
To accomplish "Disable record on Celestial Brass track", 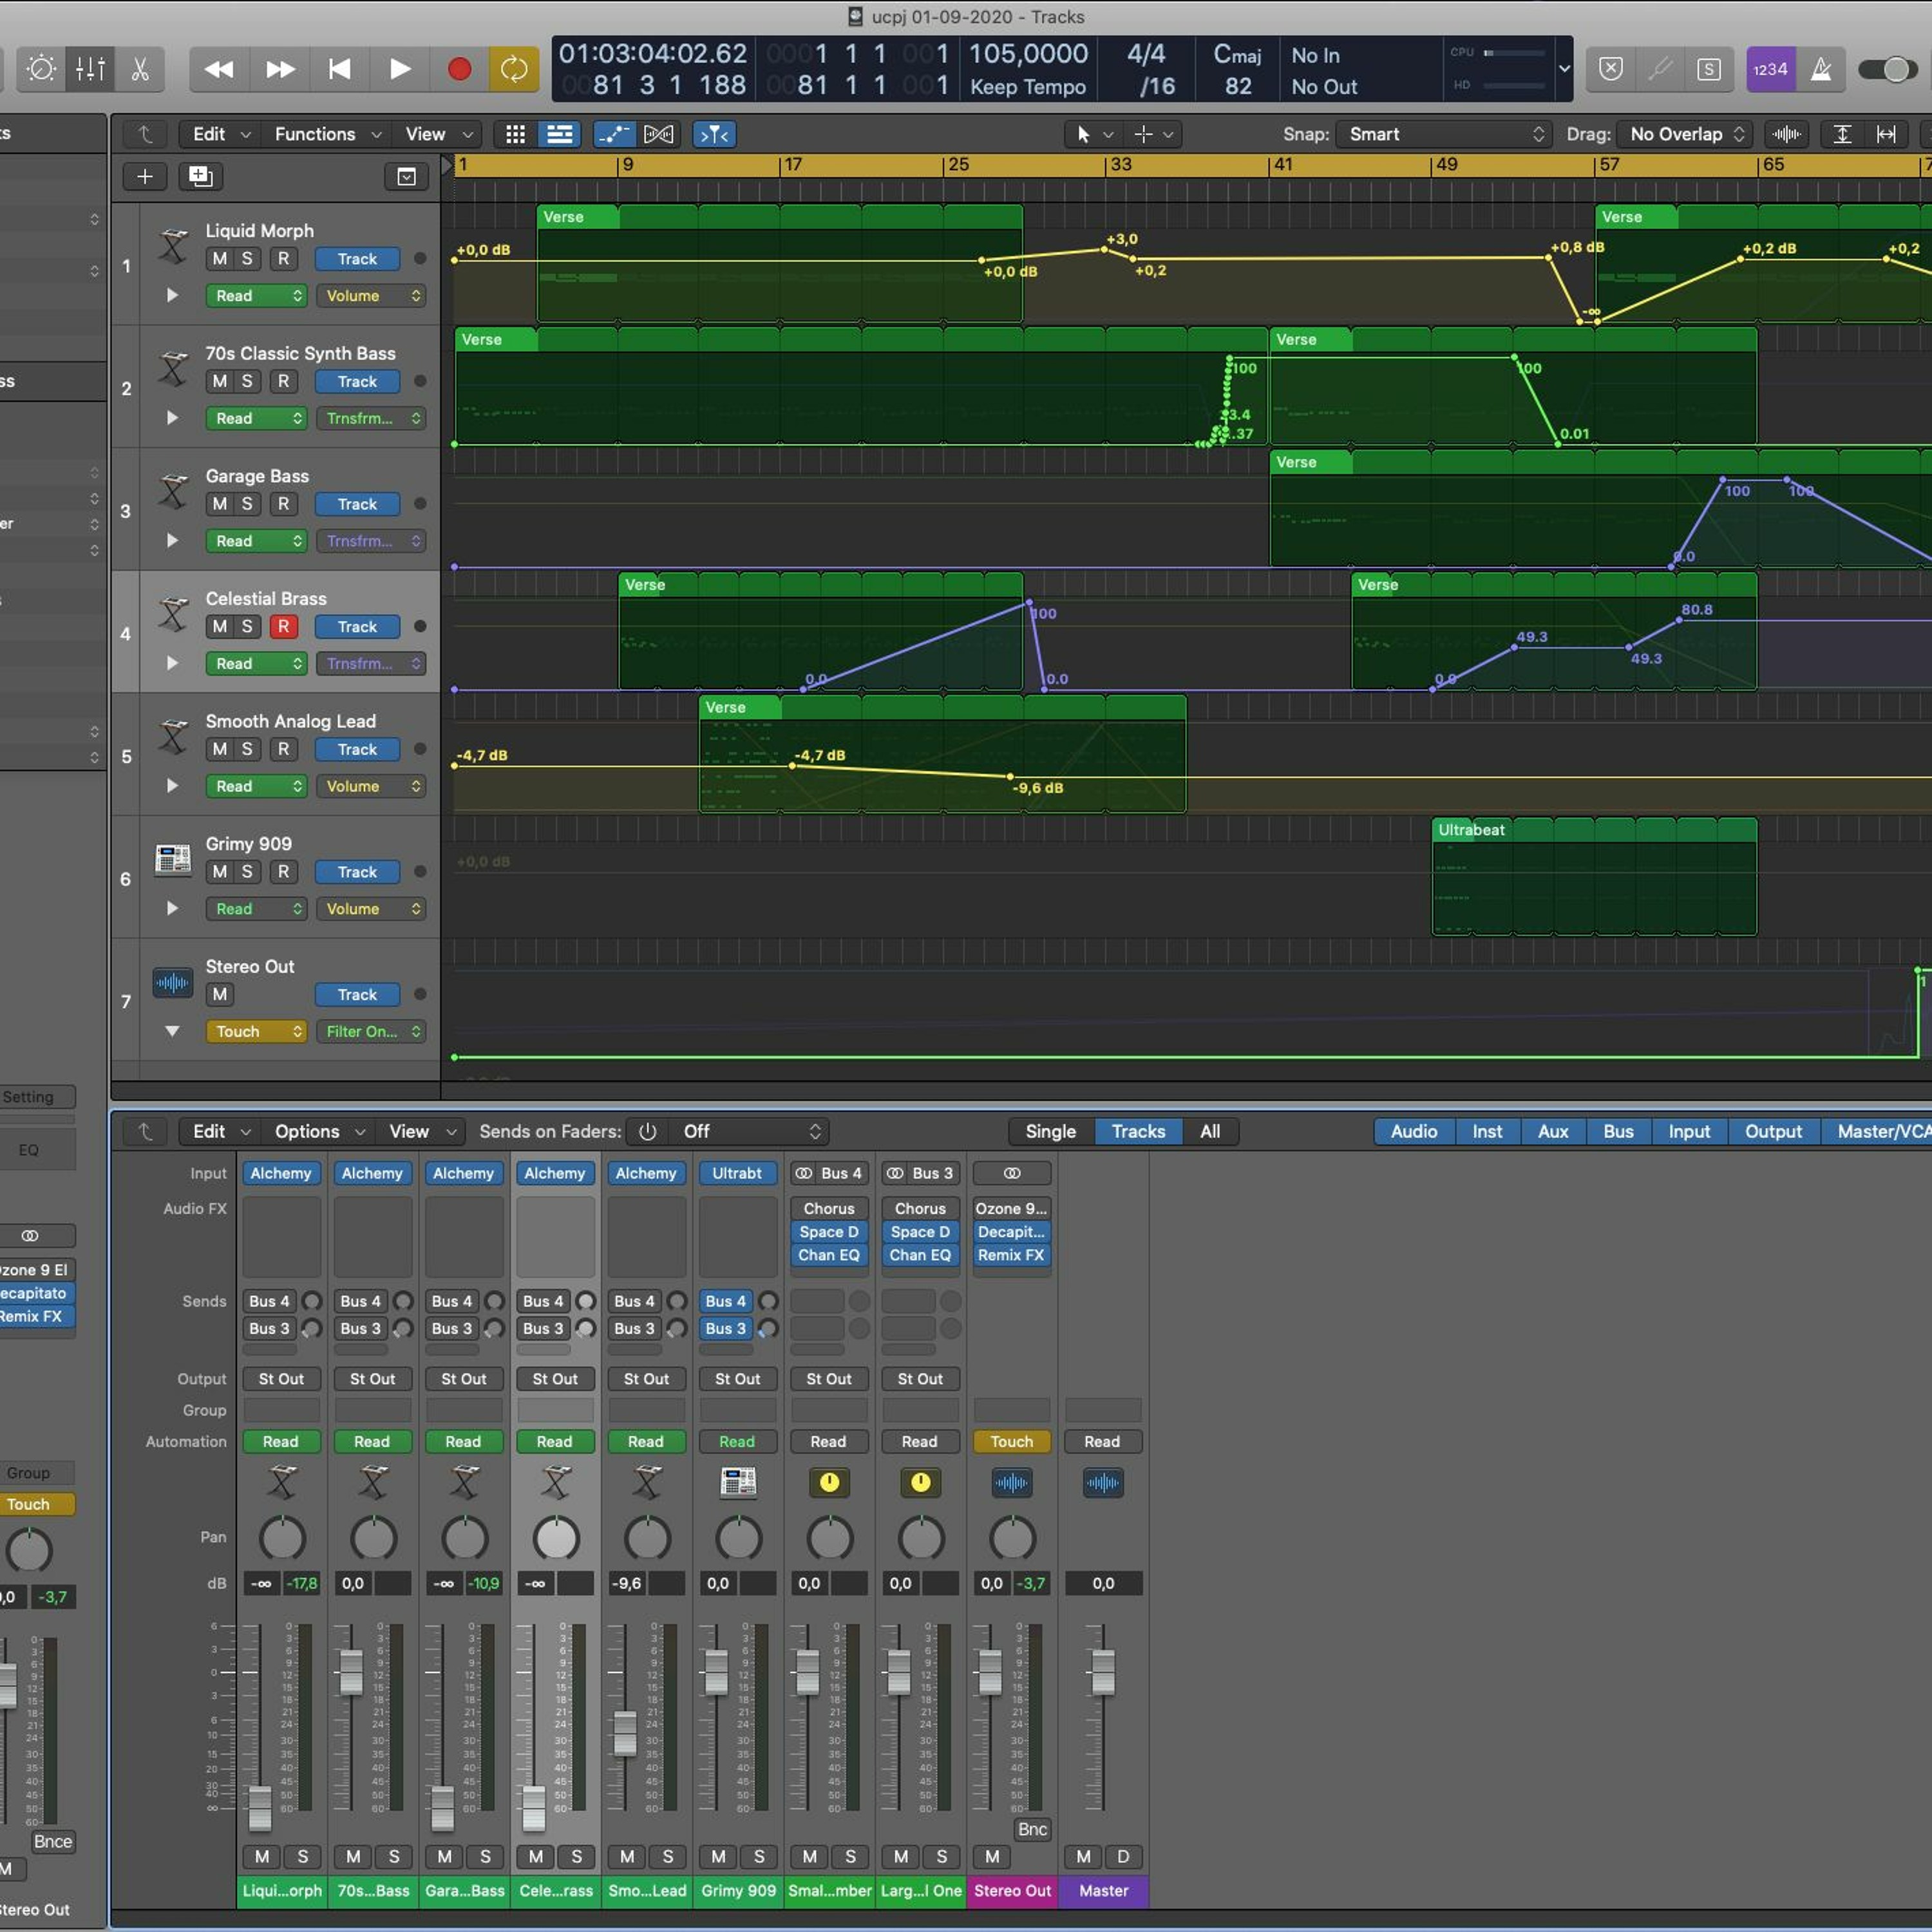I will (283, 627).
